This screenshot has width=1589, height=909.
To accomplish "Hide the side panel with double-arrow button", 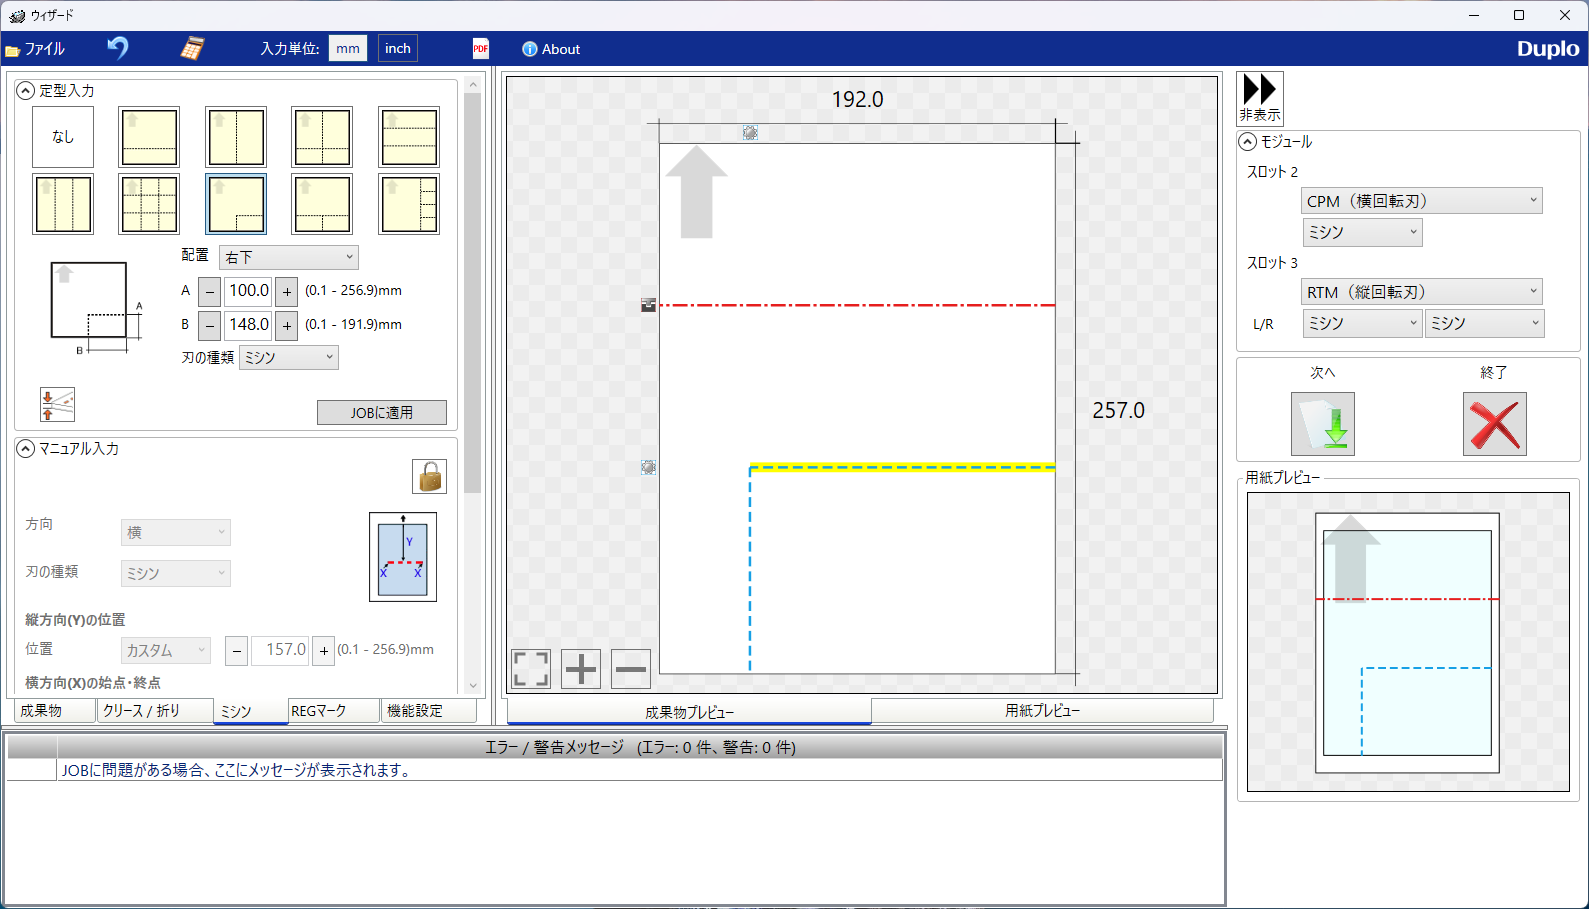I will point(1259,97).
